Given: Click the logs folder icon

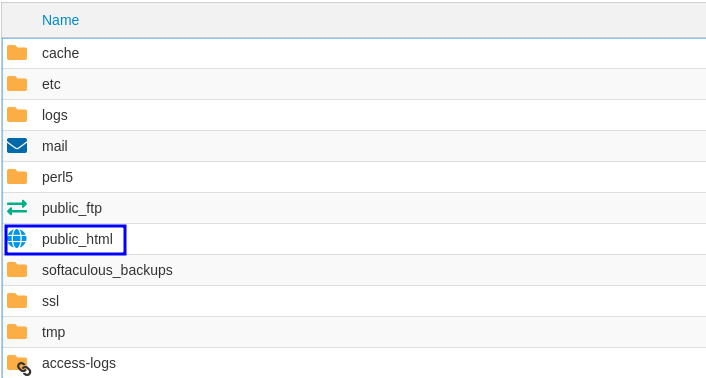Looking at the screenshot, I should coord(17,115).
